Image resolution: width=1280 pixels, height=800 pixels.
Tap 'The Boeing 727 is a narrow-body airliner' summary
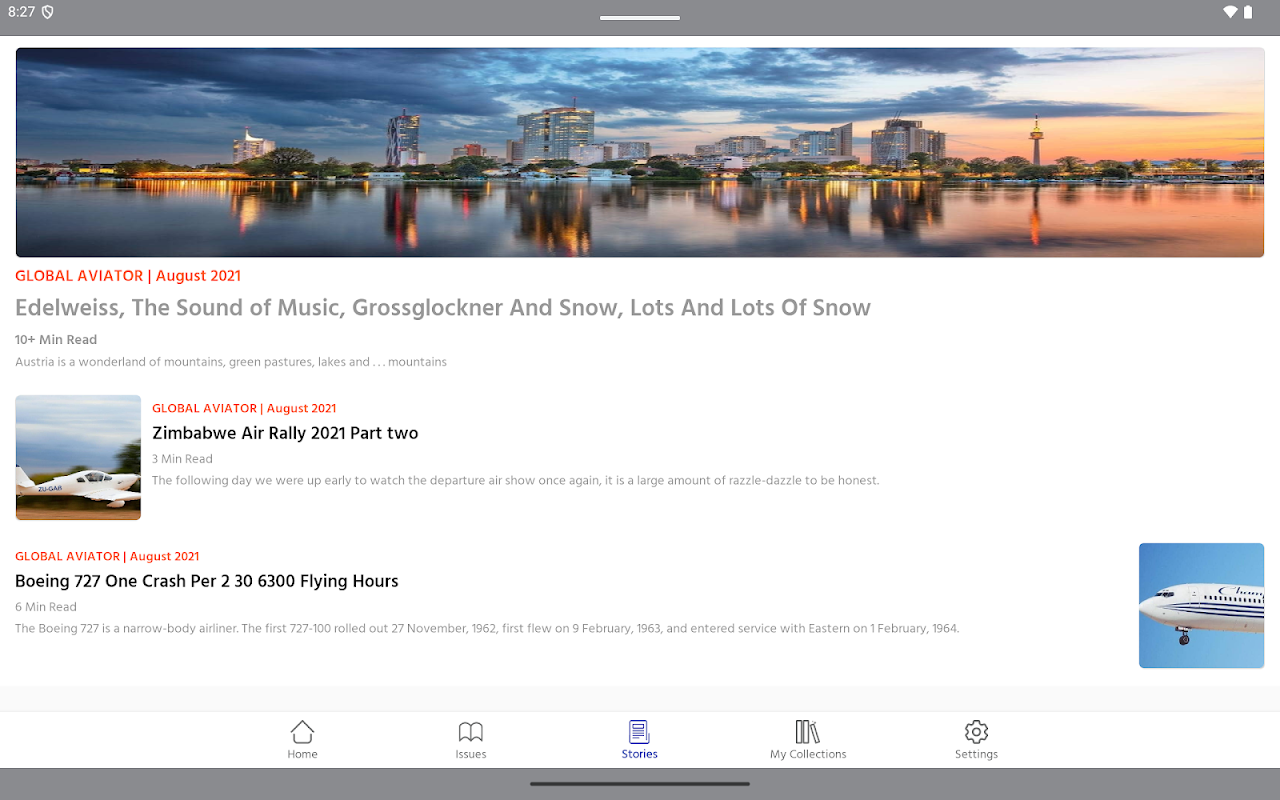click(487, 629)
